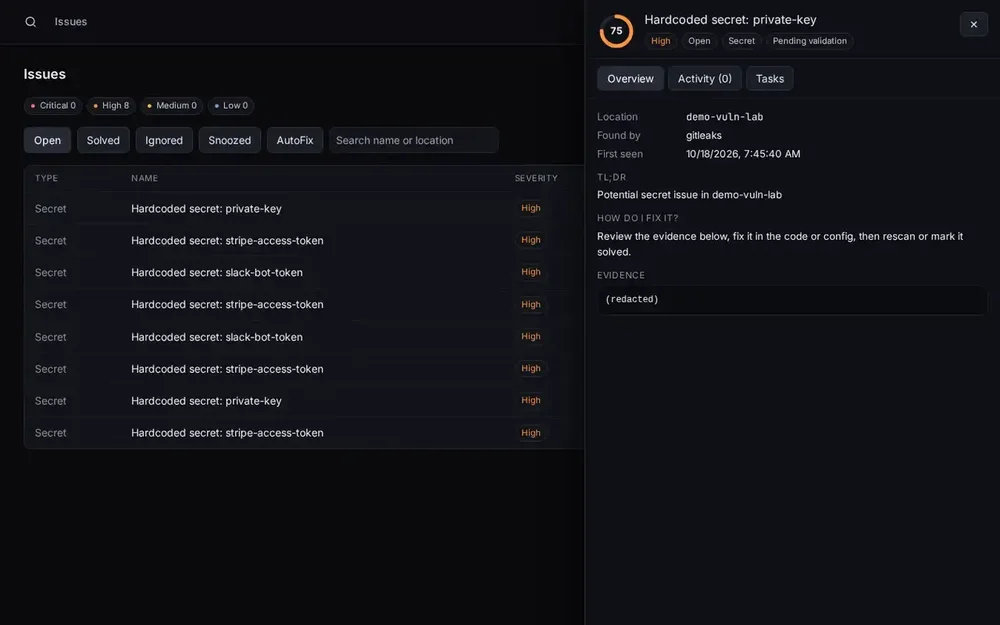Sort by the NAME column header
Image resolution: width=1000 pixels, height=625 pixels.
tap(144, 178)
